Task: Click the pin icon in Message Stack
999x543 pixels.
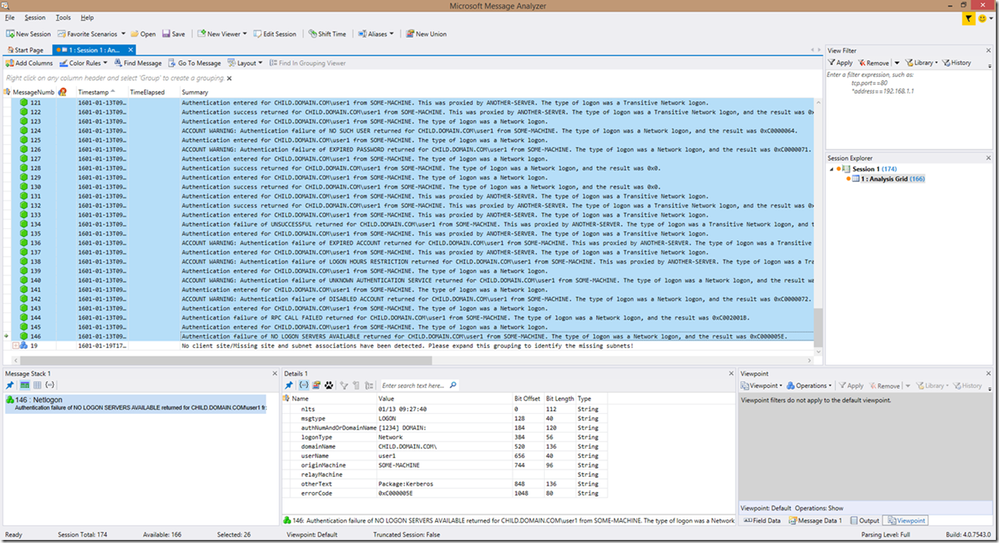Action: [10, 385]
